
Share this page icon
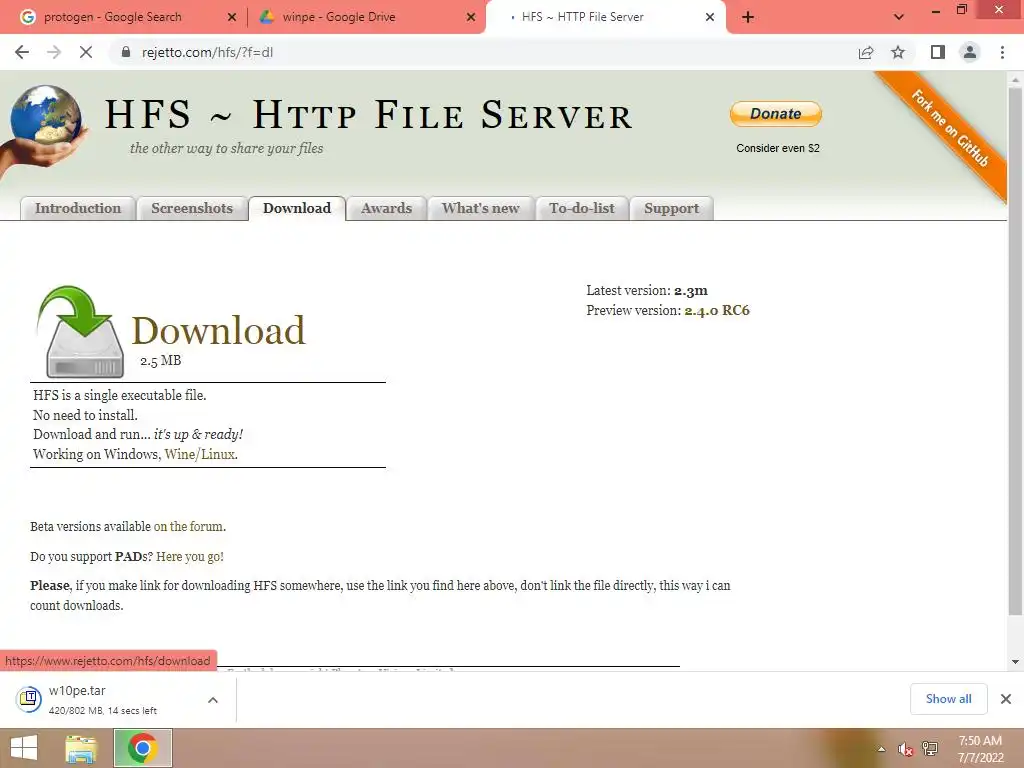[866, 52]
